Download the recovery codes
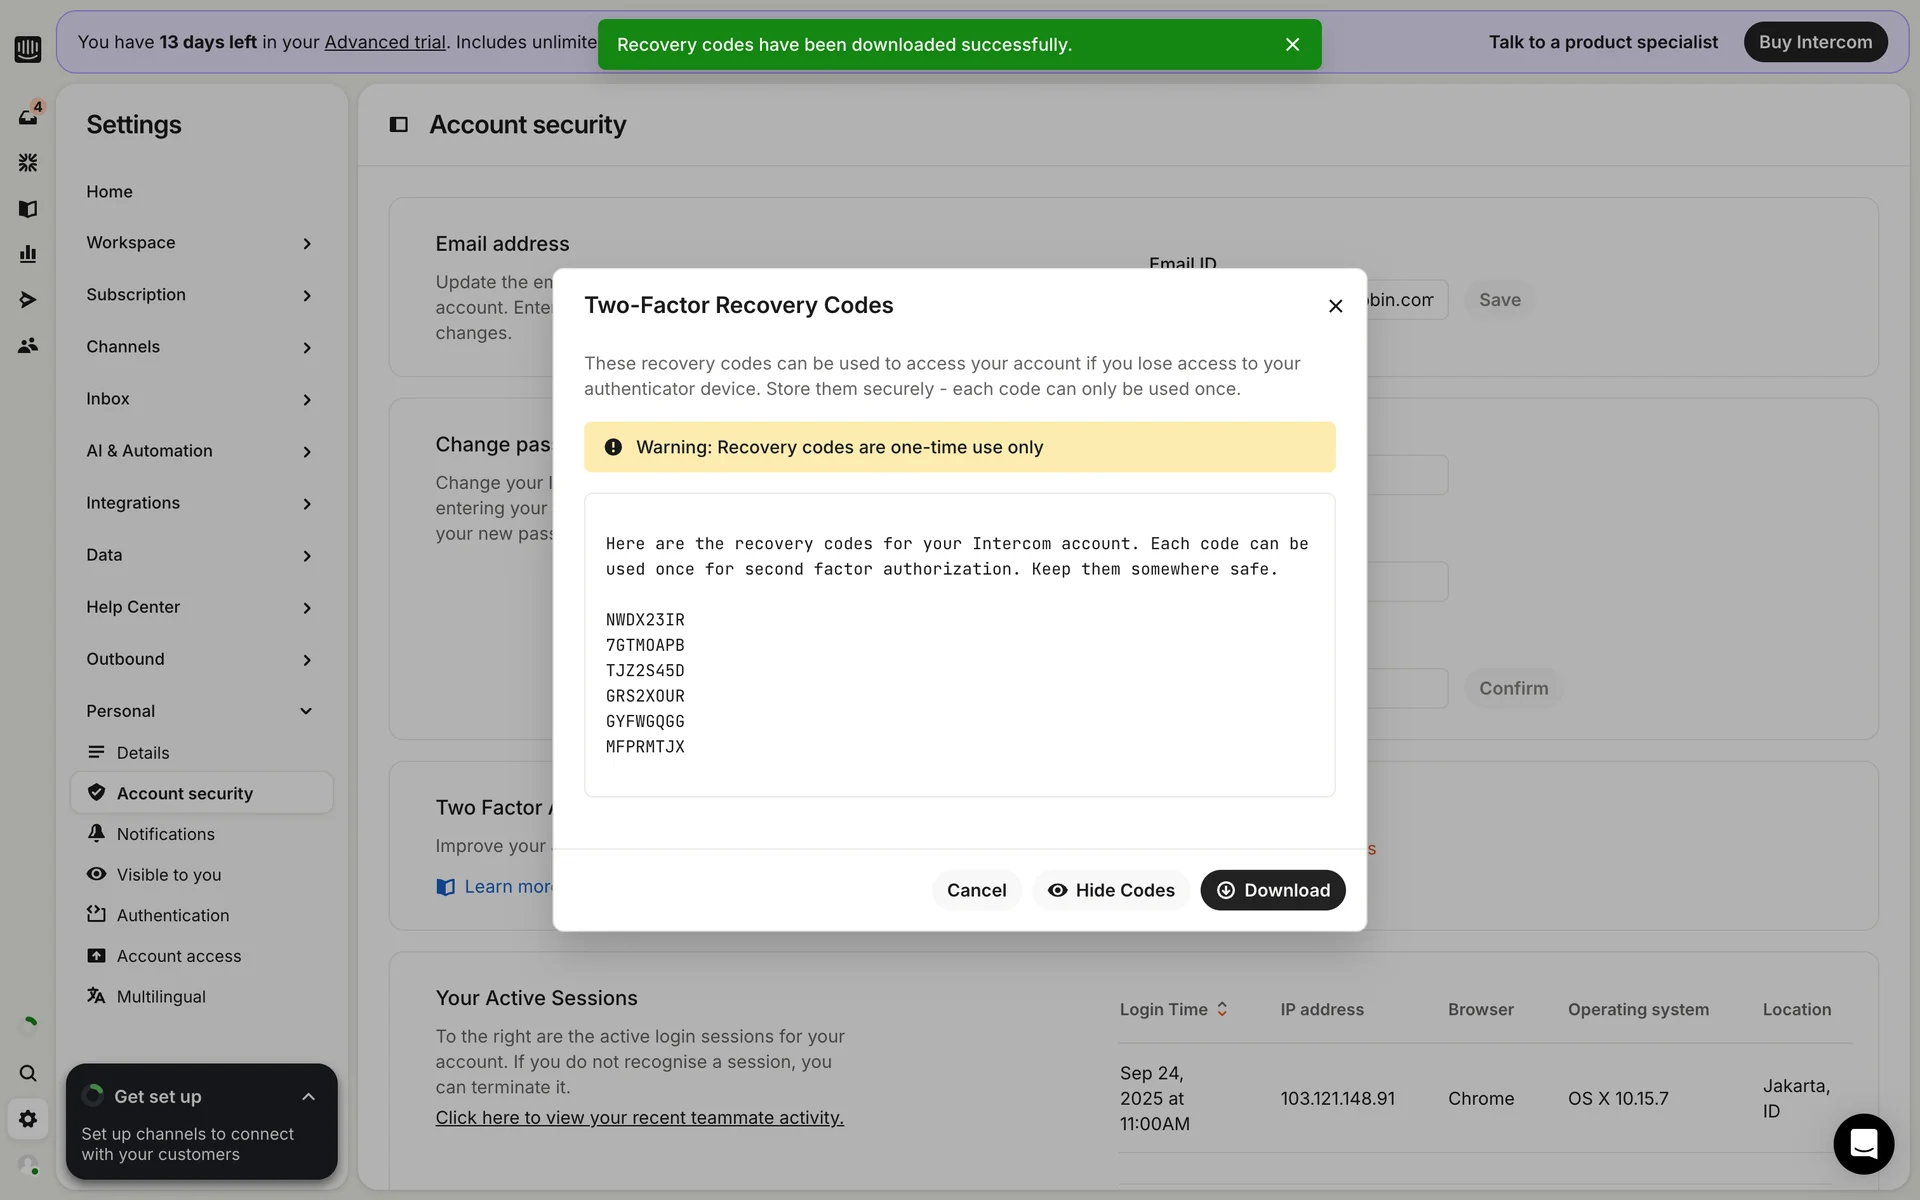The image size is (1920, 1200). [1272, 890]
